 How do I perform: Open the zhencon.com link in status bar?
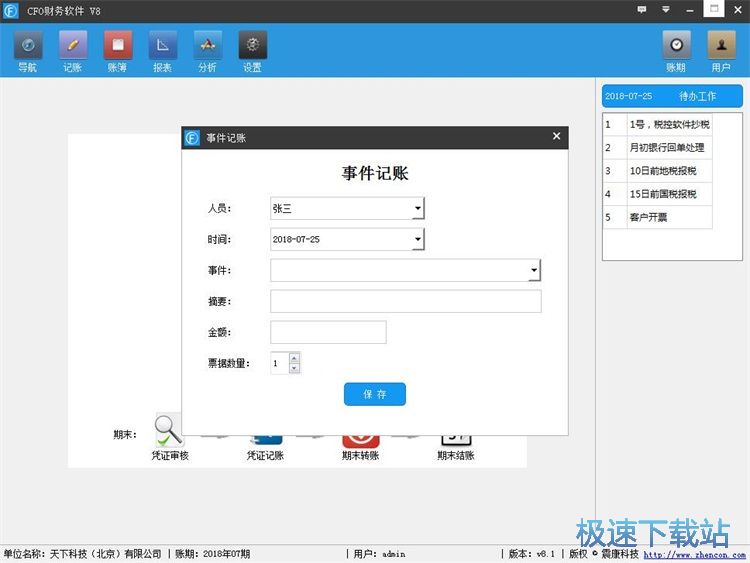(695, 555)
